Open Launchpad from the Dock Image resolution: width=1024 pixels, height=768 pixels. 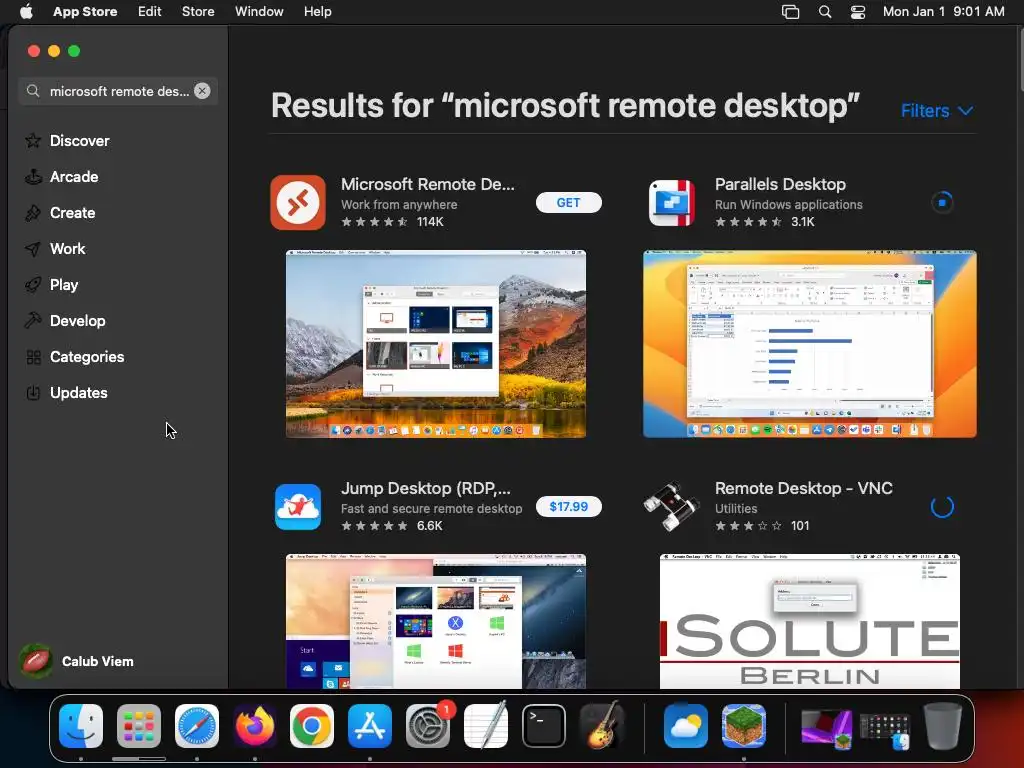coord(138,726)
